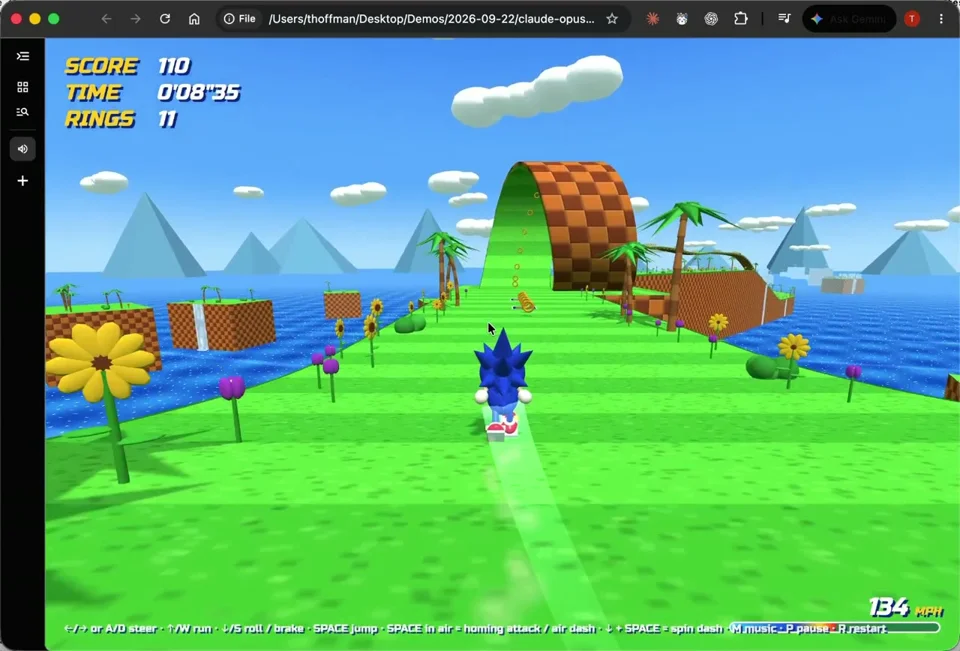
Task: Click the 'spin dash' control hint
Action: point(697,629)
